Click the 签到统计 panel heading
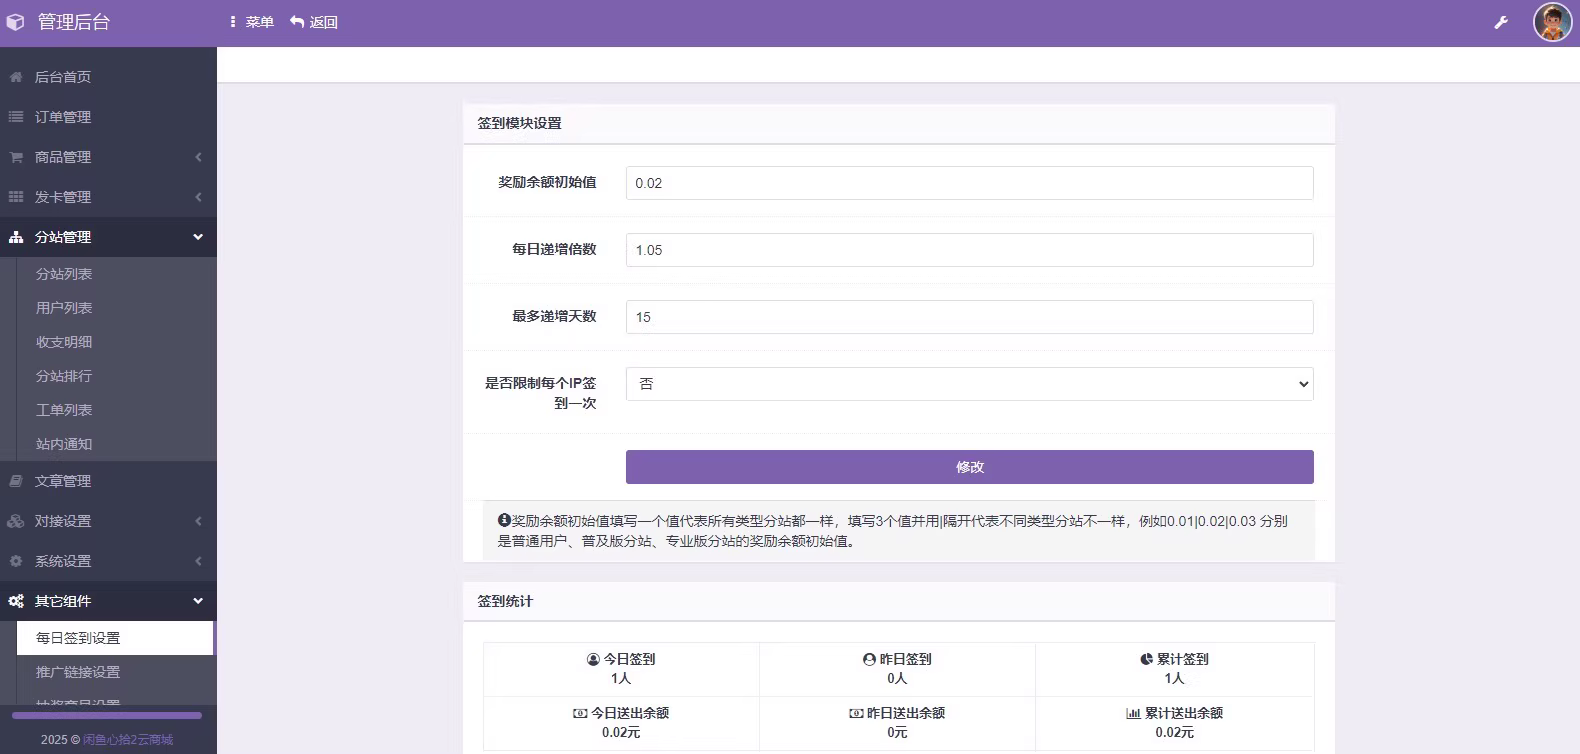The image size is (1580, 754). [x=505, y=601]
